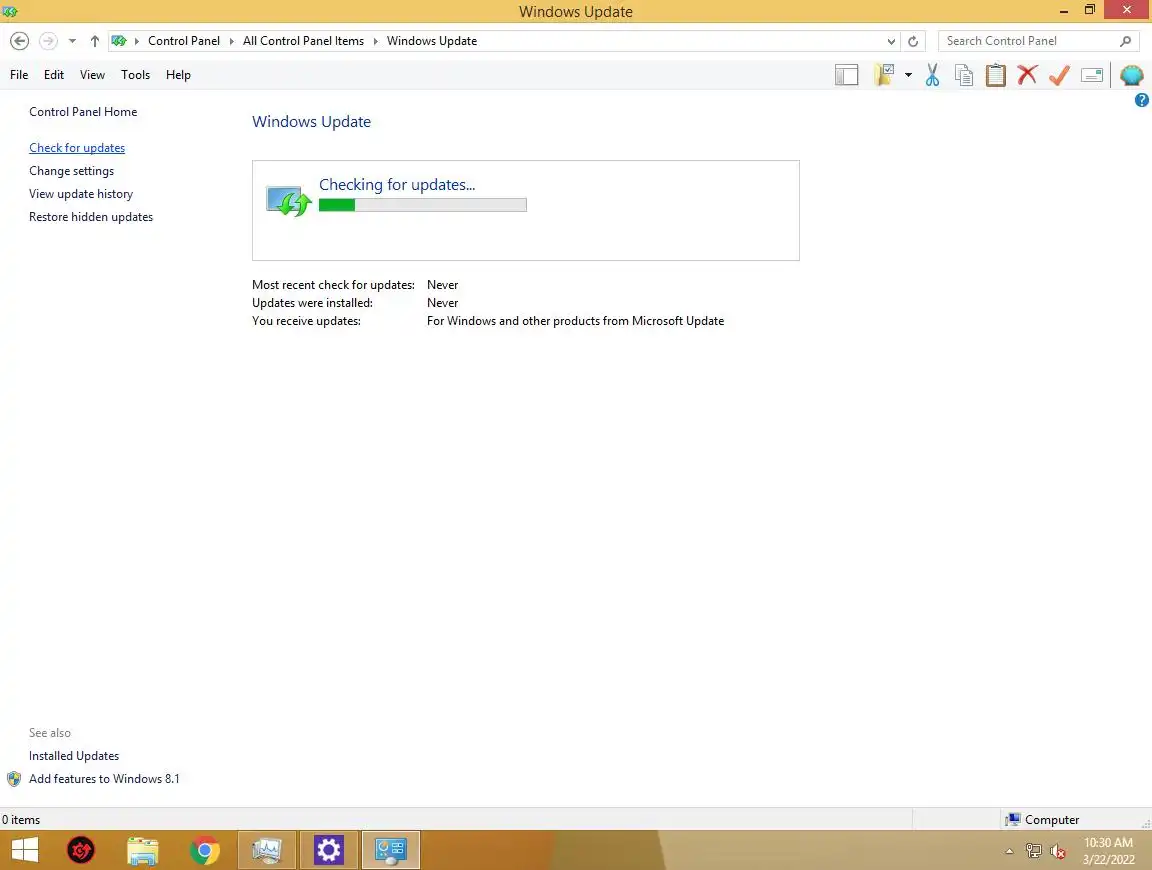1152x870 pixels.
Task: Open the Help menu
Action: coord(179,75)
